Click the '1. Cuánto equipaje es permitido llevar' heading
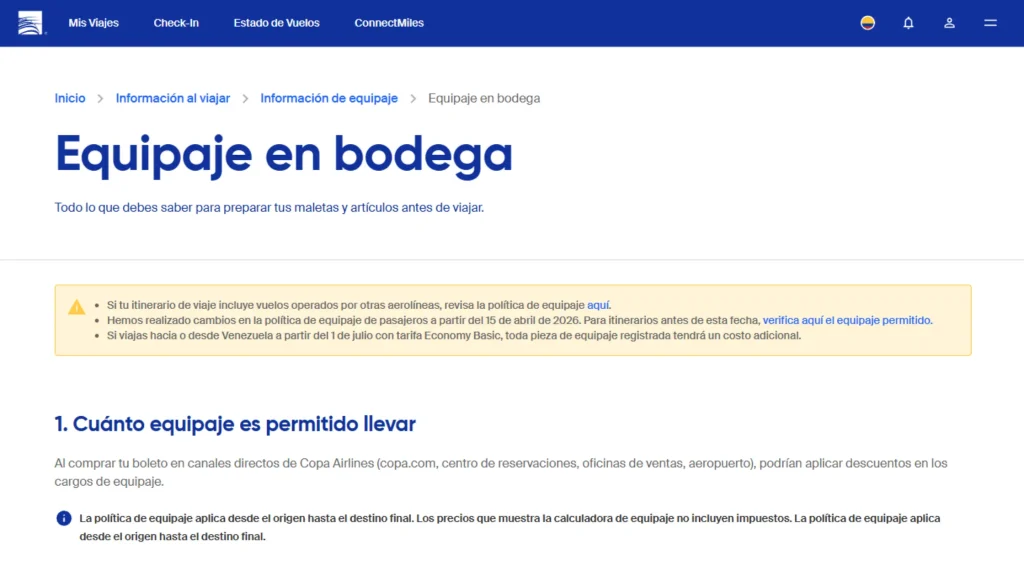This screenshot has width=1024, height=576. pyautogui.click(x=235, y=424)
